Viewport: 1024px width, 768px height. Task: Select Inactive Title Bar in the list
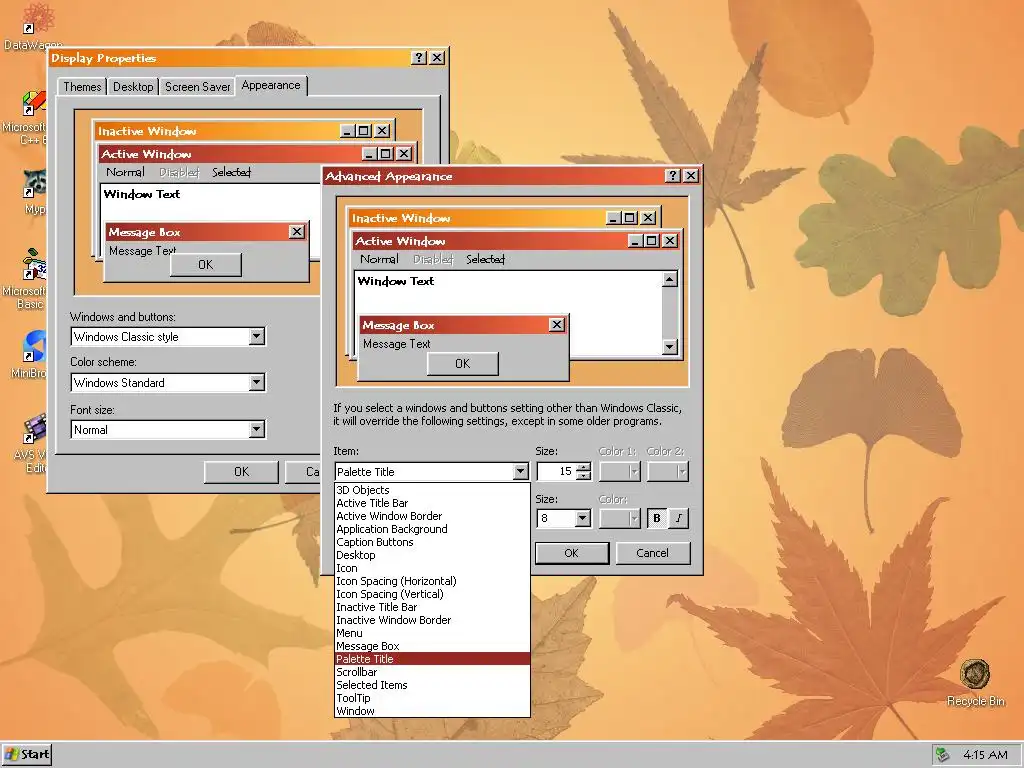click(x=432, y=607)
